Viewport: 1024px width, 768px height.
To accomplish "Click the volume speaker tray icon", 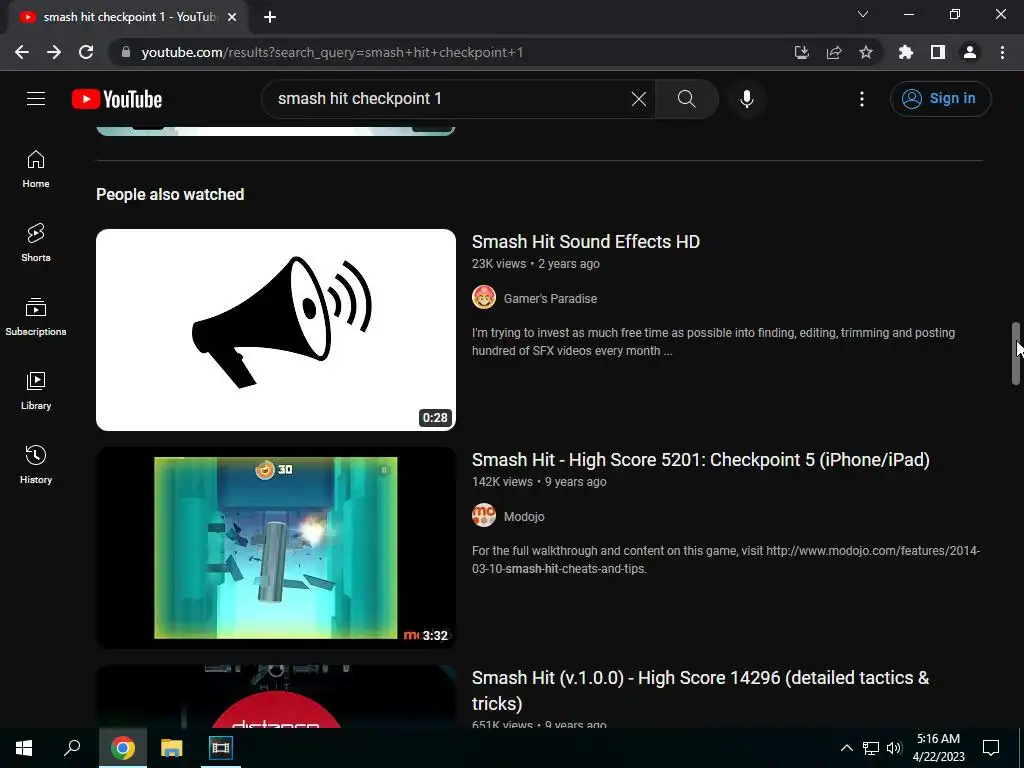I will point(894,748).
